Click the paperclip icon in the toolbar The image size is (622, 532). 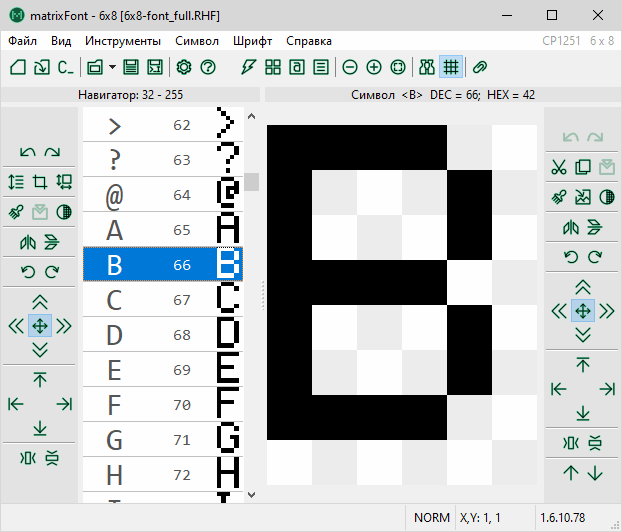480,67
